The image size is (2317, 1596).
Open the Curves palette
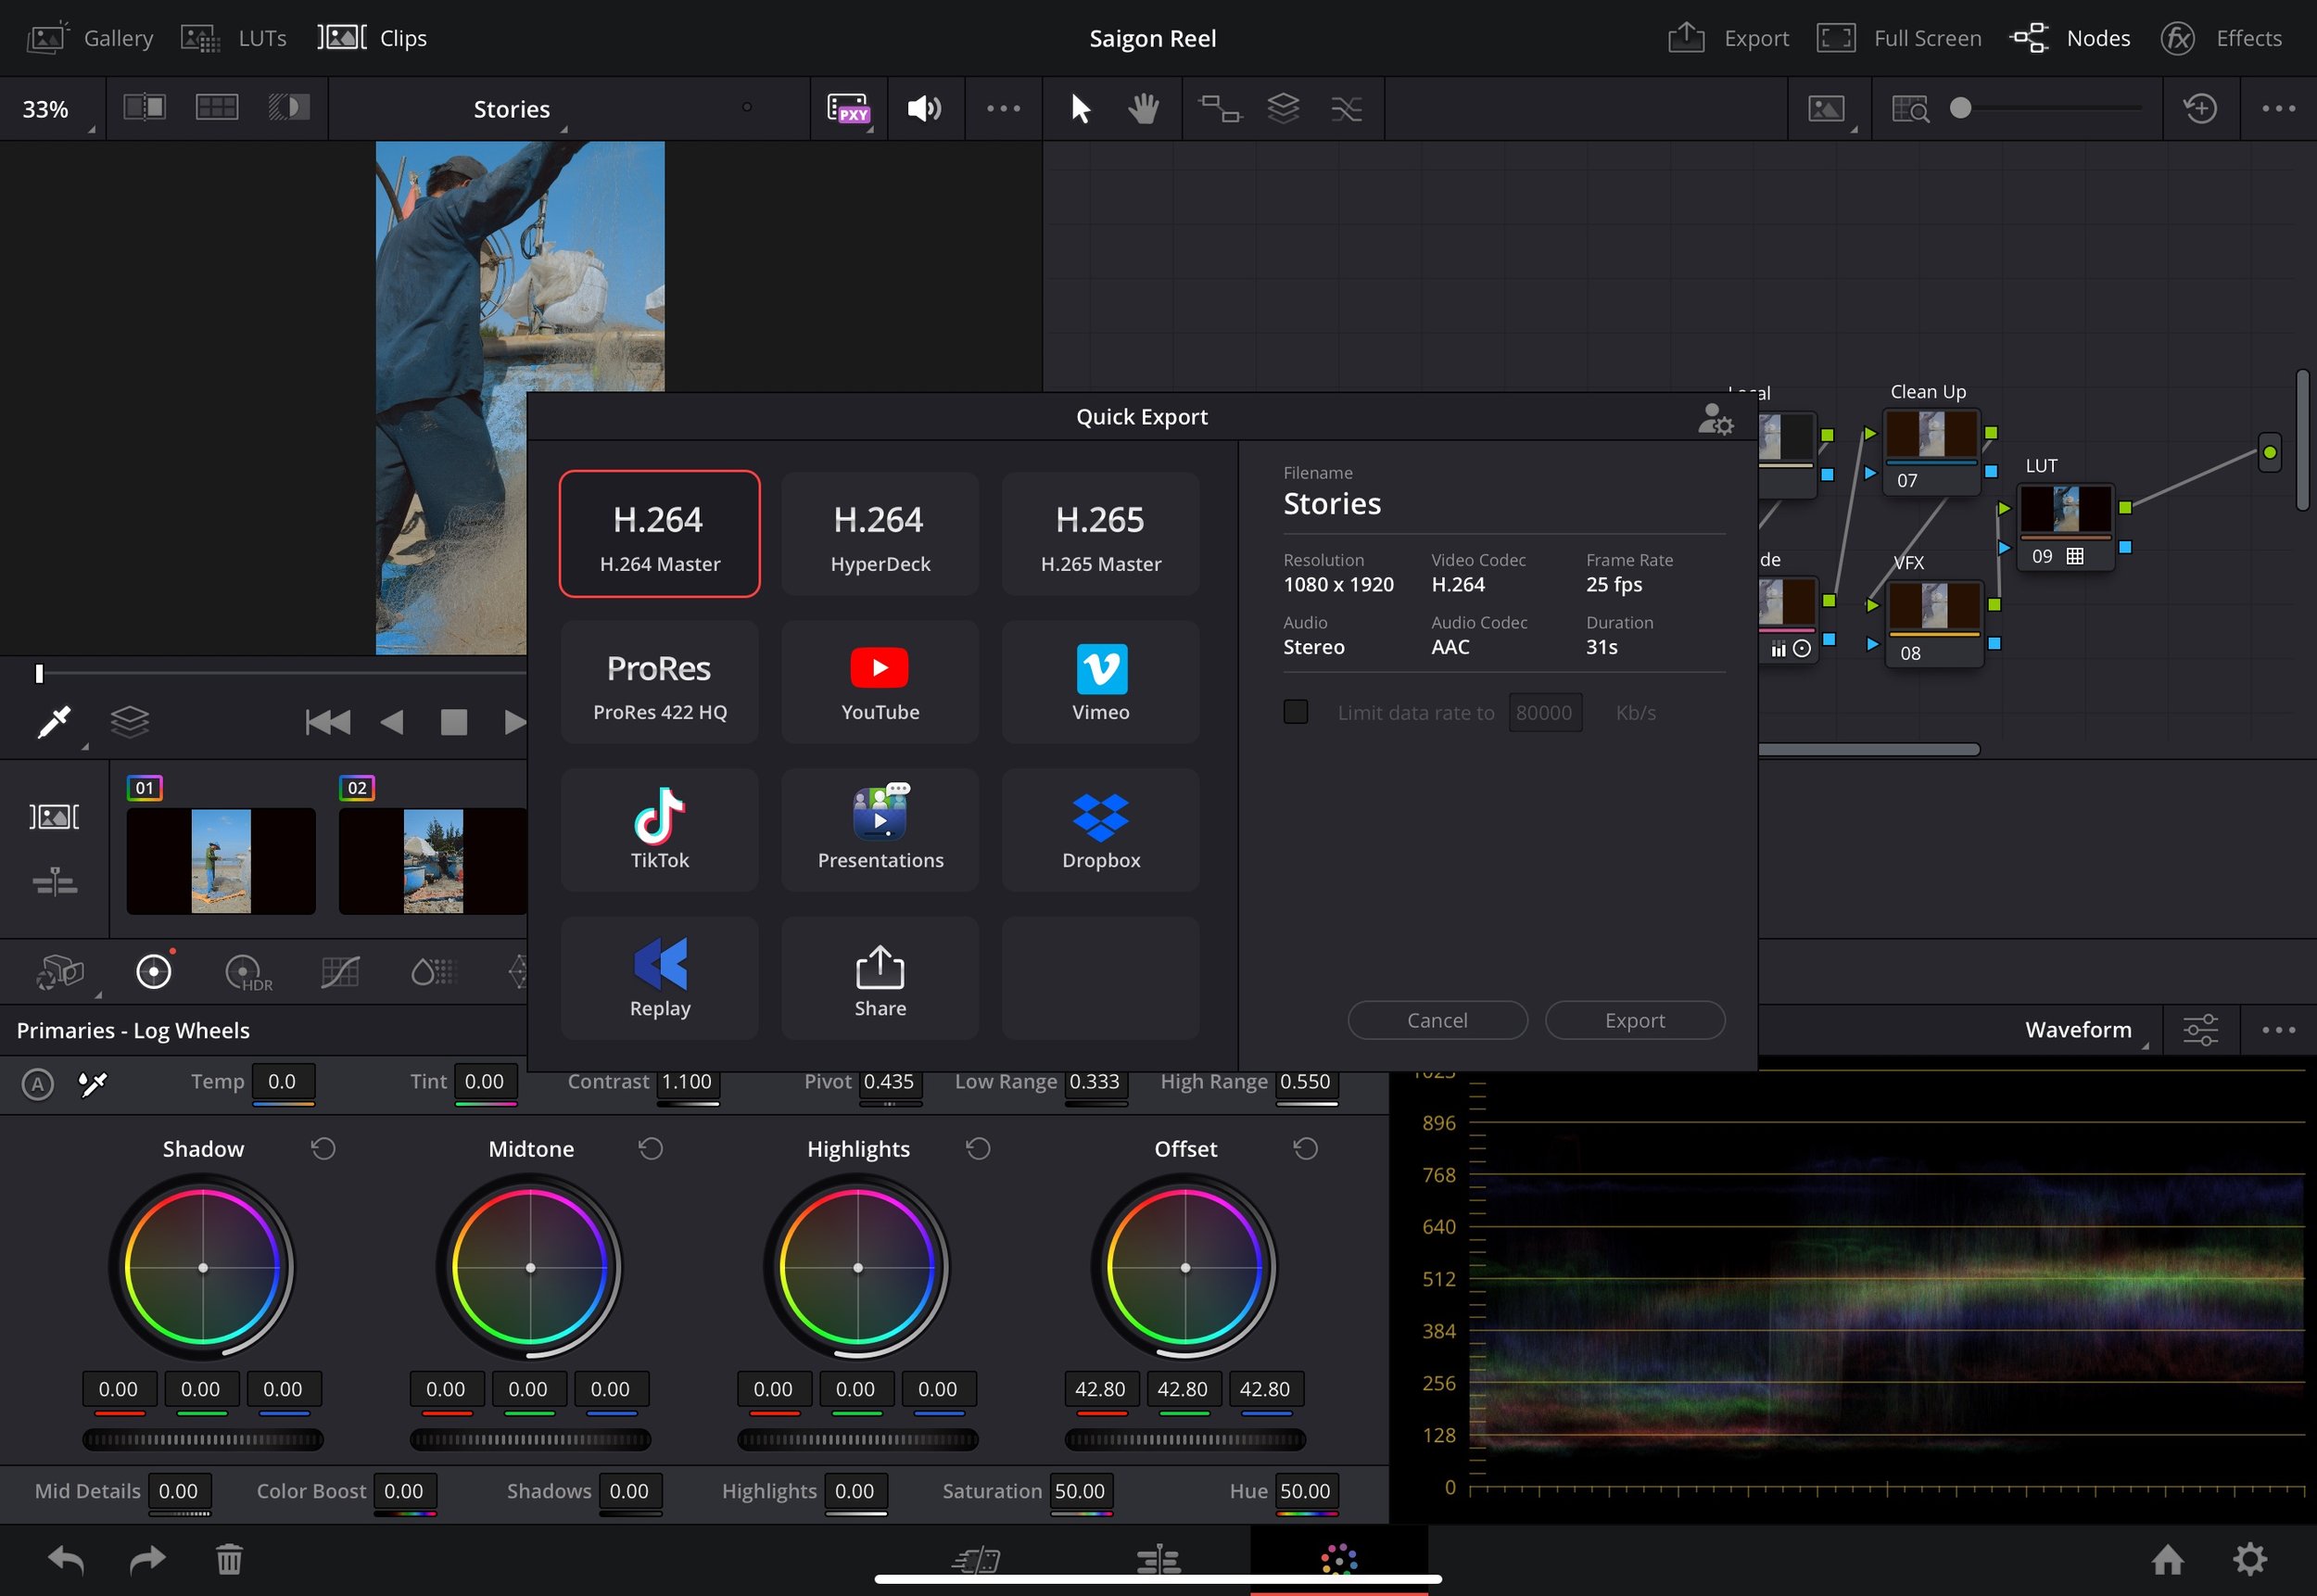[x=339, y=972]
